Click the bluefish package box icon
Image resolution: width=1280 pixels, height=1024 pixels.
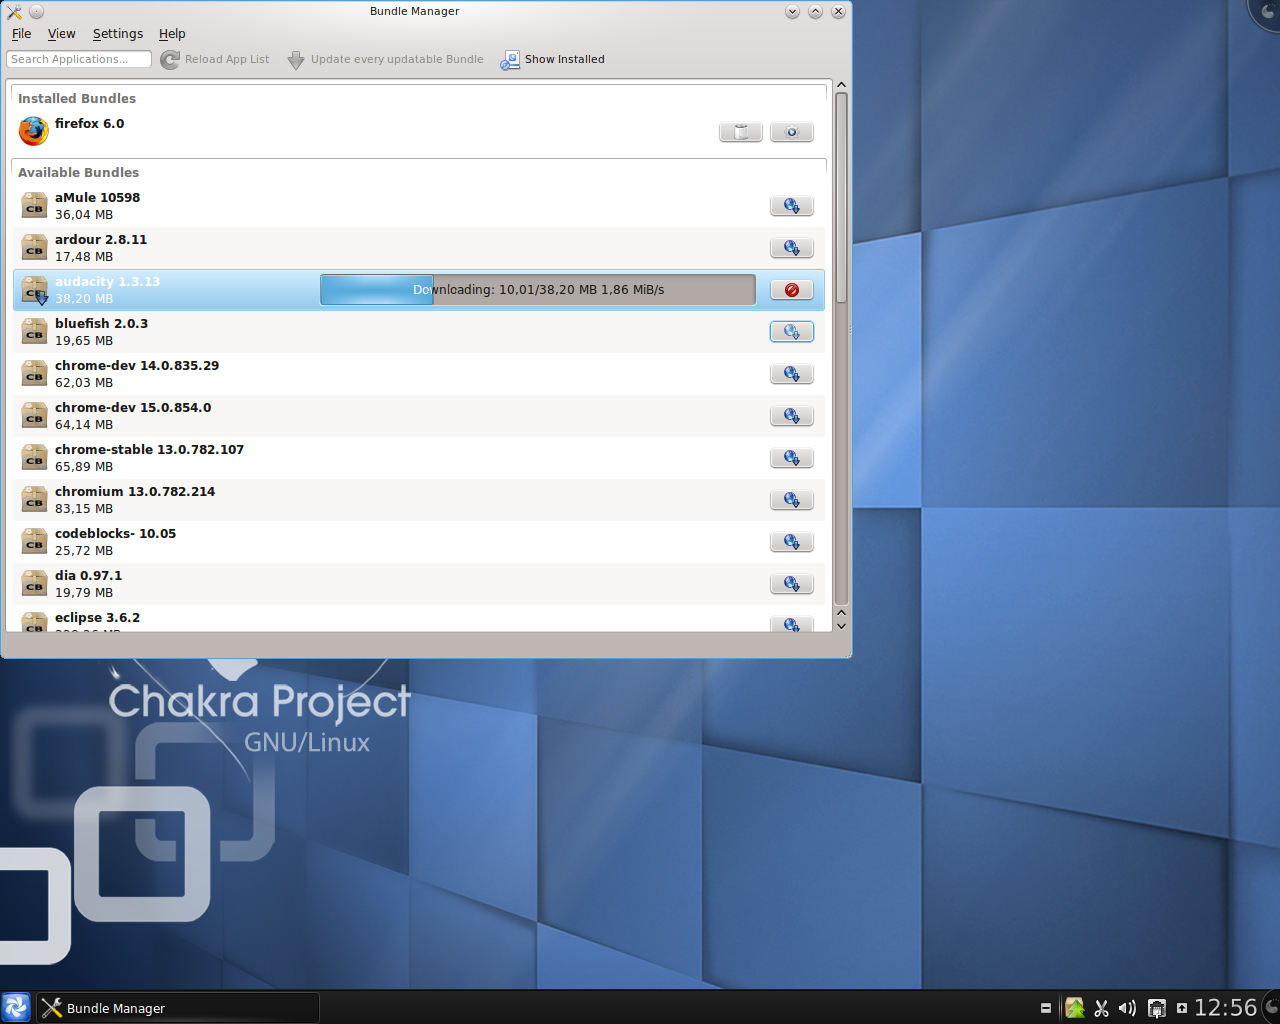[x=34, y=332]
